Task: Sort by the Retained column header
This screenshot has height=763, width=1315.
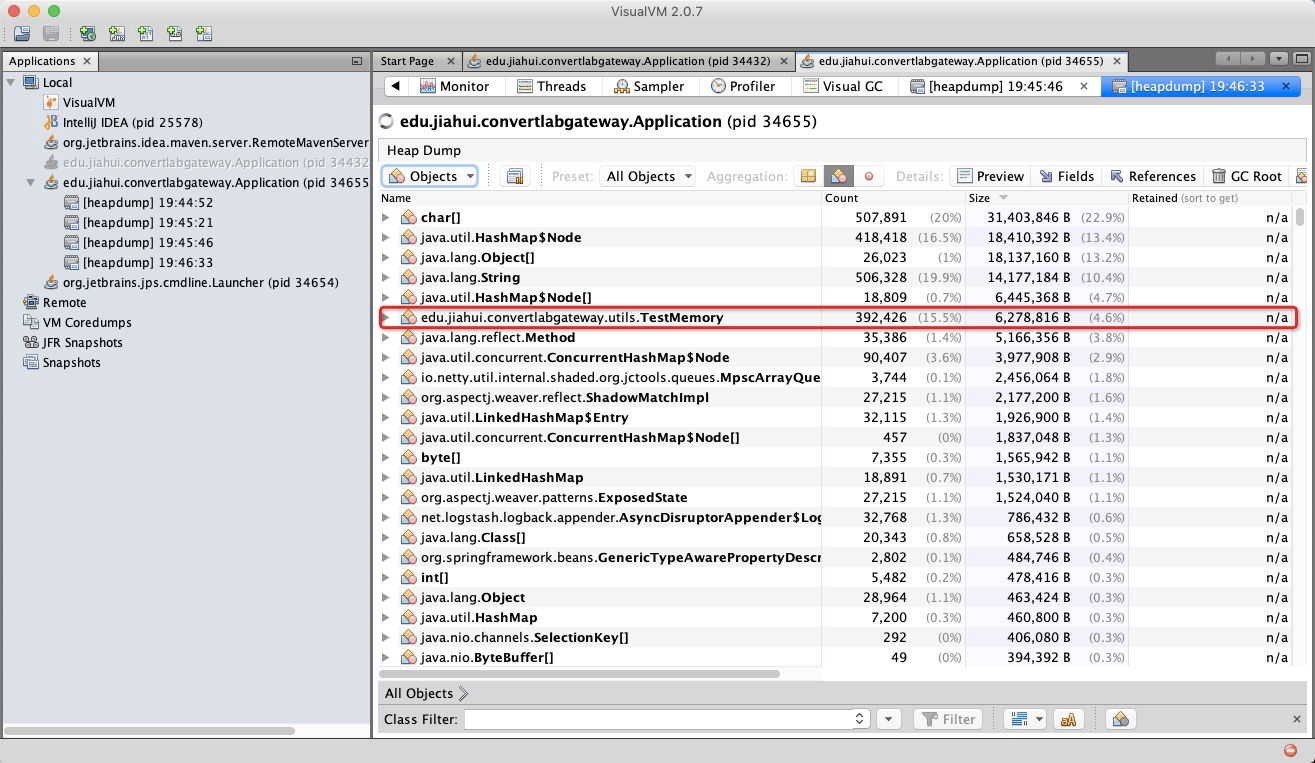Action: (1210, 198)
